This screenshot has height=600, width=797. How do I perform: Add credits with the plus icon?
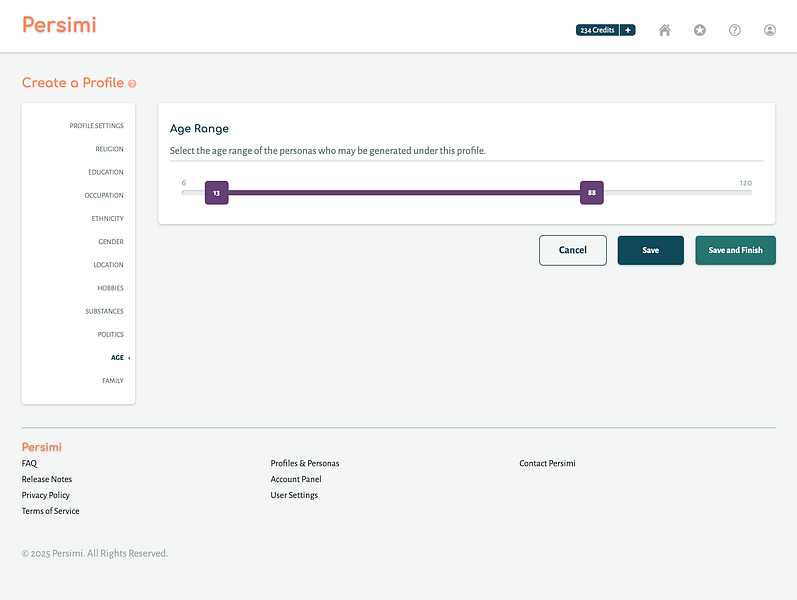(628, 30)
